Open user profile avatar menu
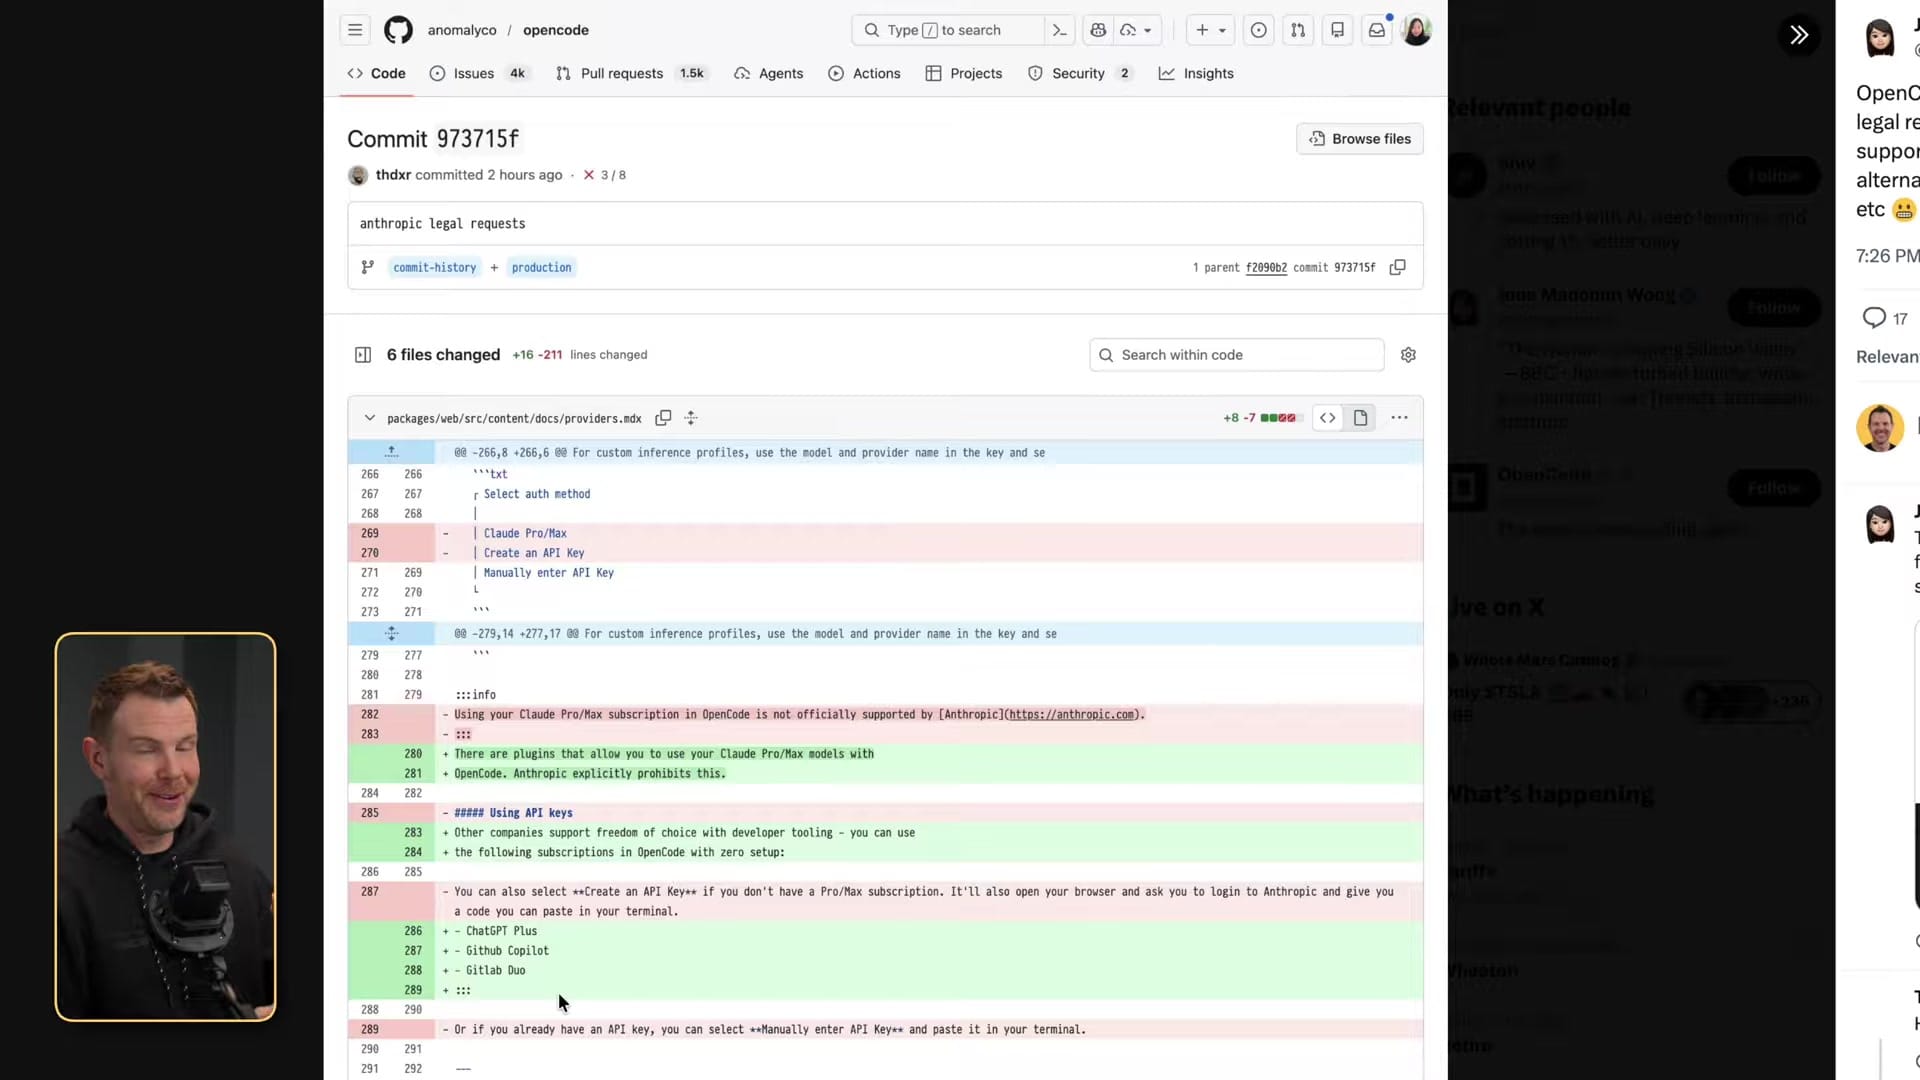This screenshot has height=1080, width=1920. [1416, 30]
